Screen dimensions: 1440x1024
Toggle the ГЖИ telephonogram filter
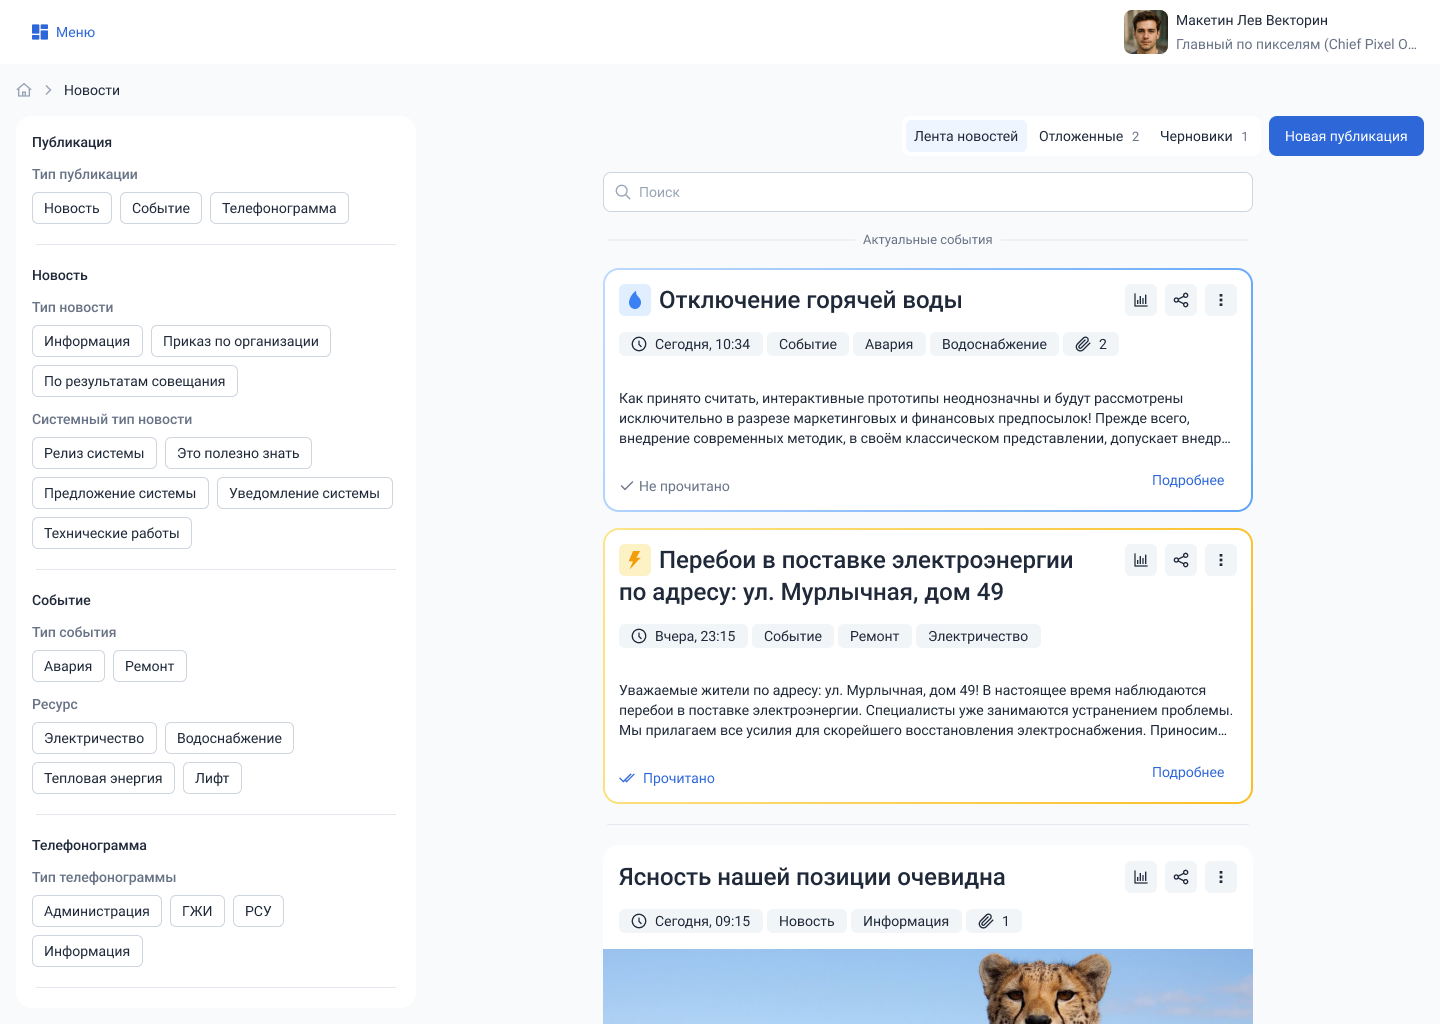click(197, 911)
